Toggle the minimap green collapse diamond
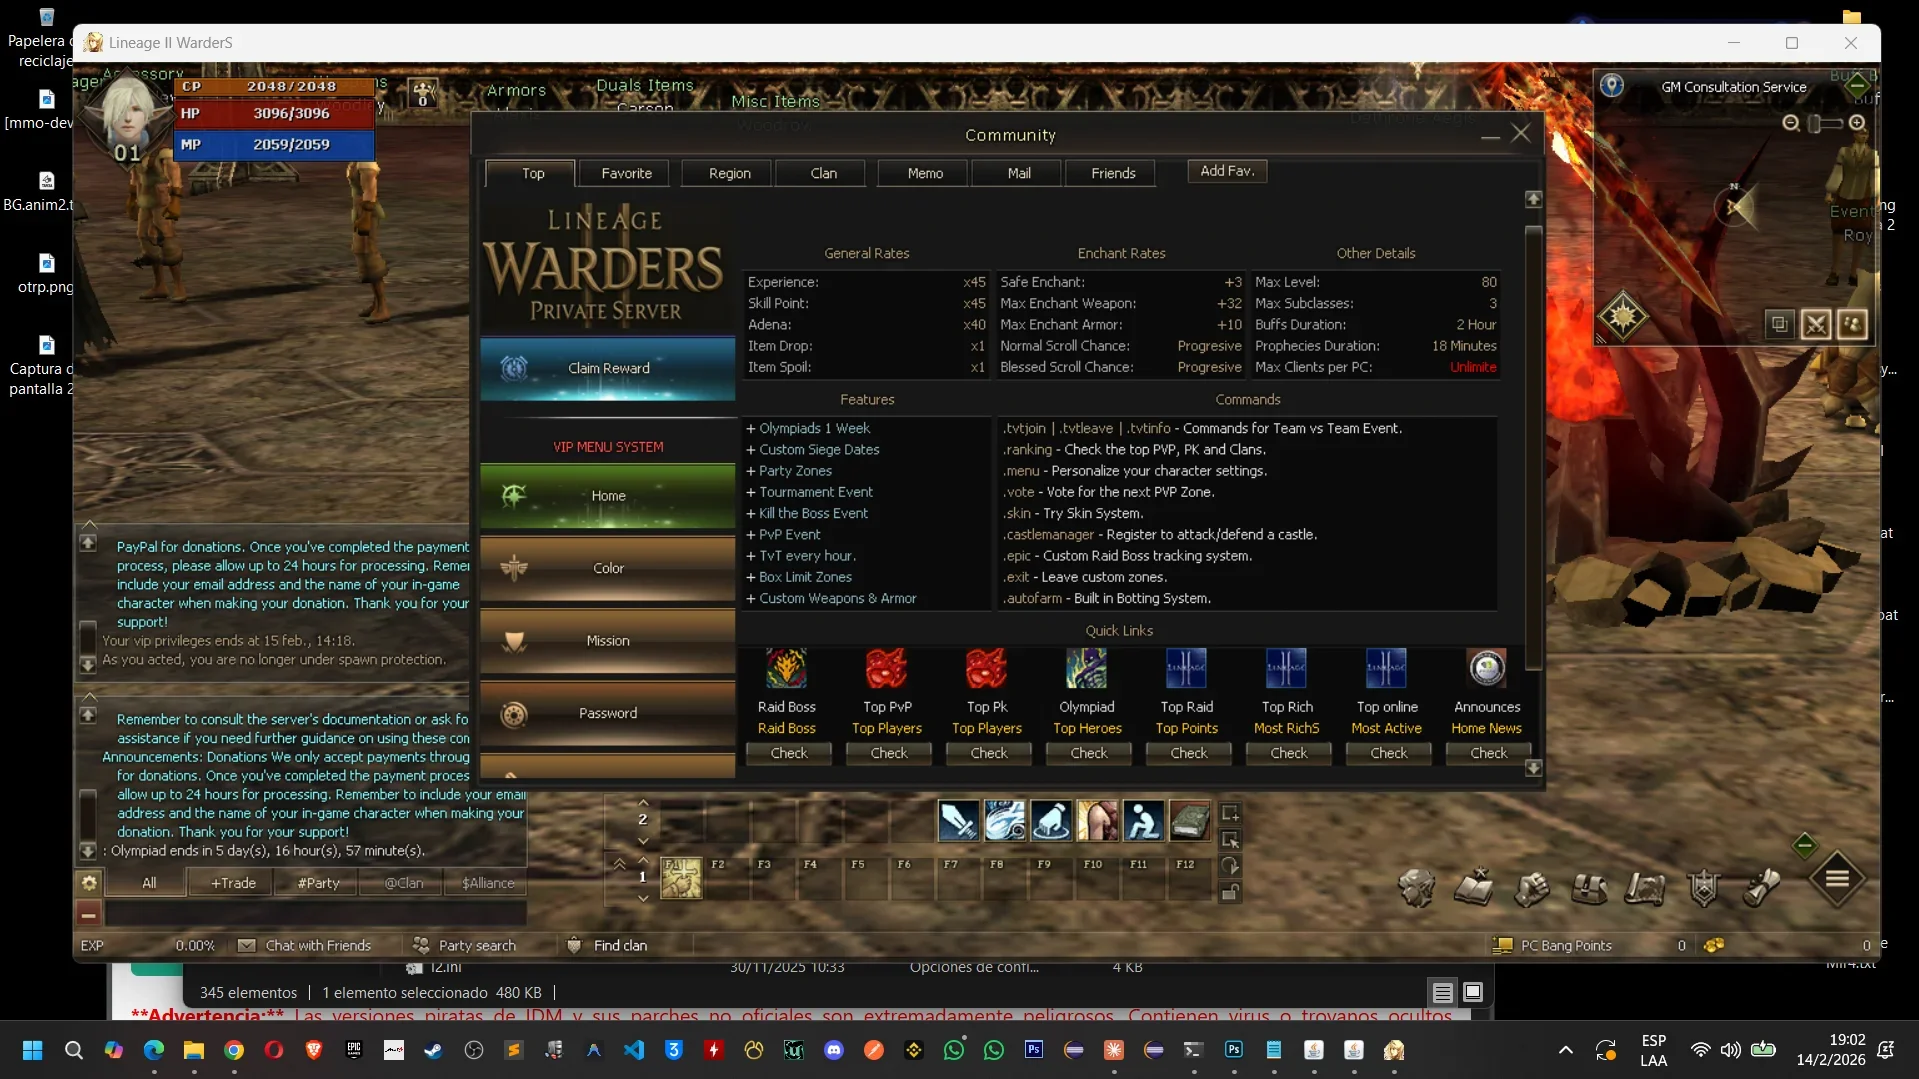 1857,85
